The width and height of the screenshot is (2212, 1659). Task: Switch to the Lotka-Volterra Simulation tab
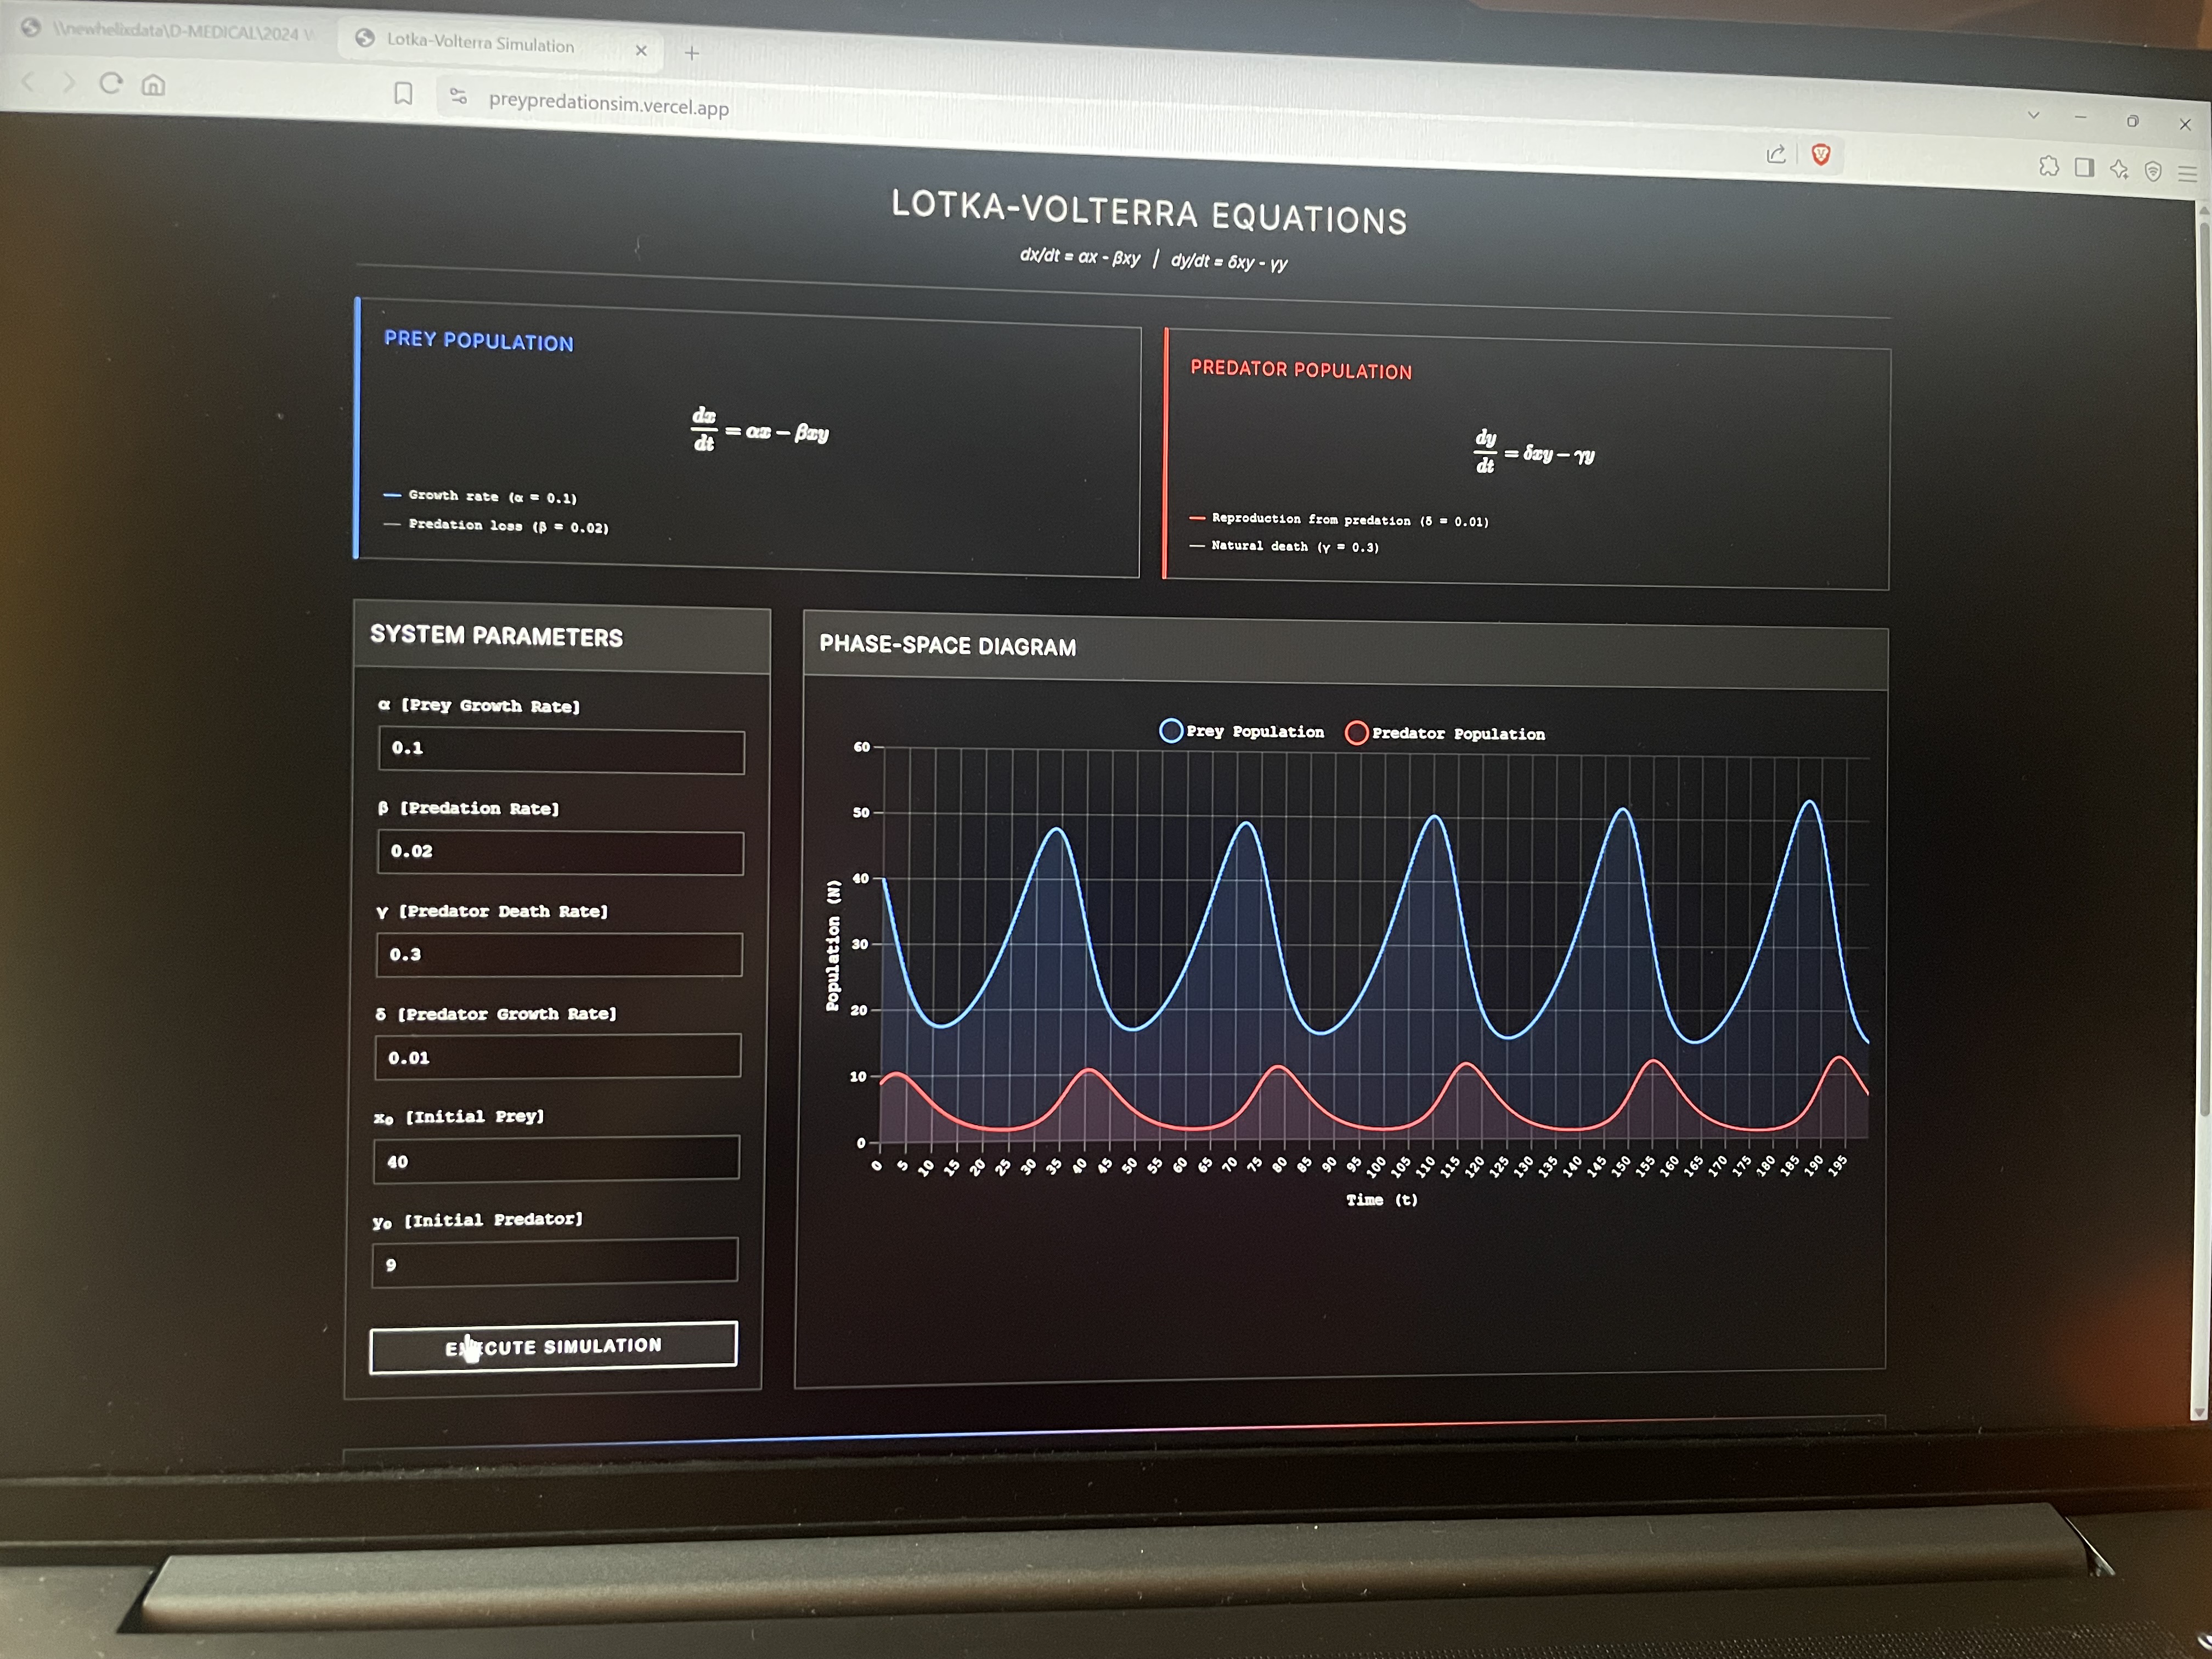(480, 44)
